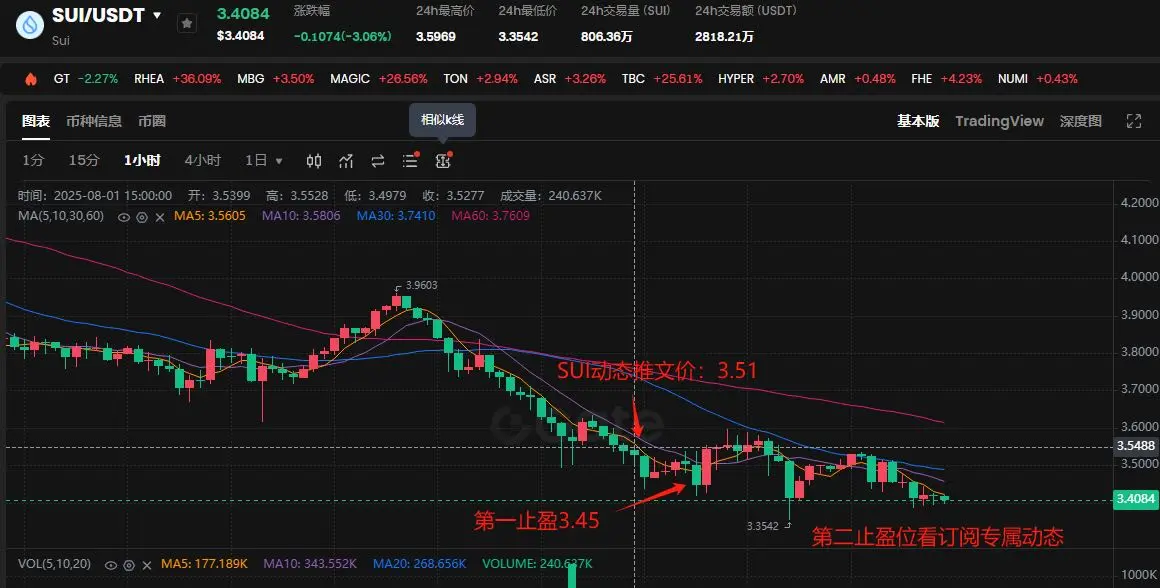
Task: Click the VOL(5,10,20) indicator label
Action: coord(55,564)
